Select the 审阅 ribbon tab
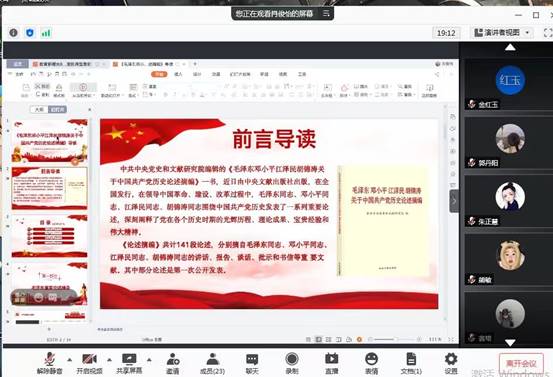553x377 pixels. click(264, 74)
